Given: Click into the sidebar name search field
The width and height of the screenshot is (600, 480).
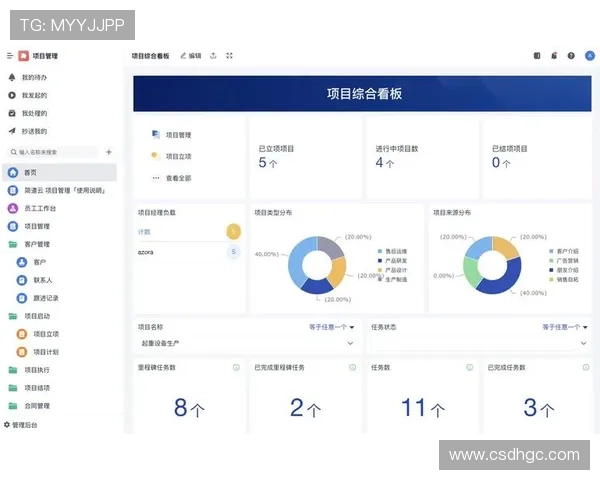Looking at the screenshot, I should point(52,152).
